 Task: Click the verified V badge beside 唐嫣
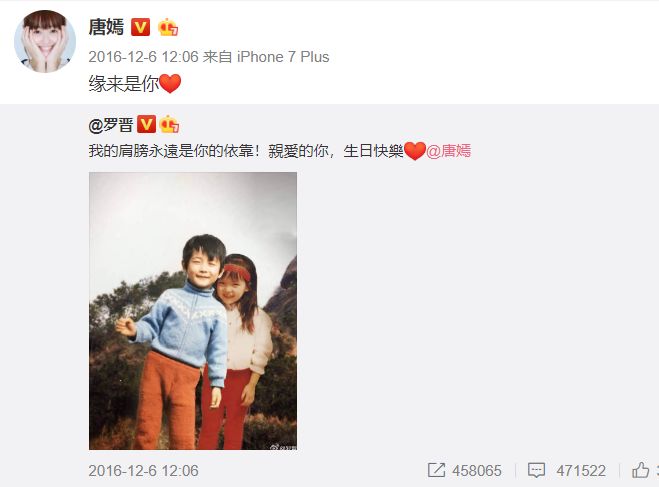(x=140, y=28)
